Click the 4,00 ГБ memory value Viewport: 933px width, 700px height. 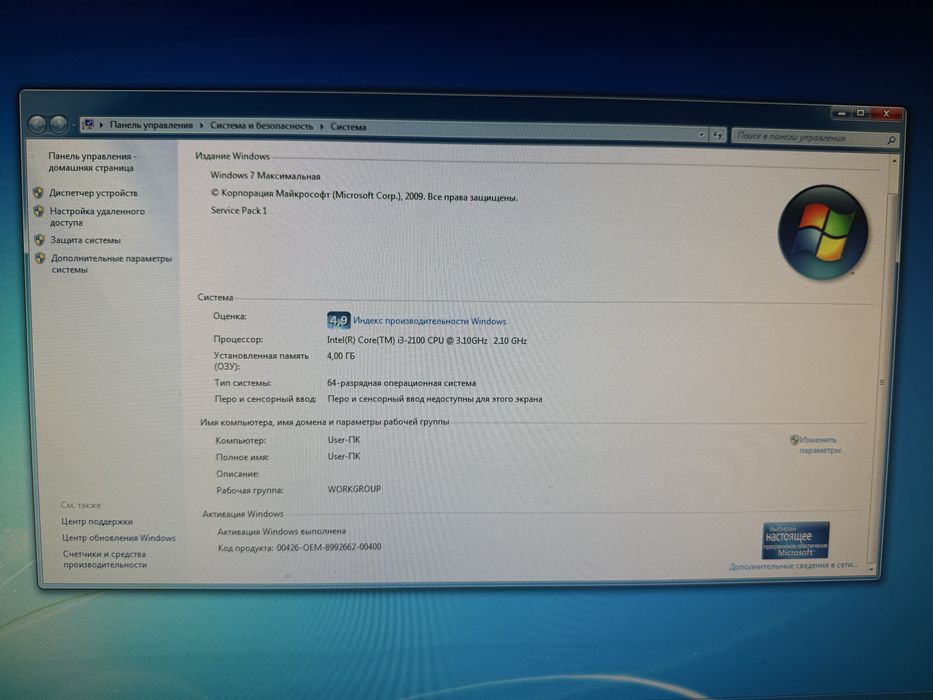pos(340,355)
